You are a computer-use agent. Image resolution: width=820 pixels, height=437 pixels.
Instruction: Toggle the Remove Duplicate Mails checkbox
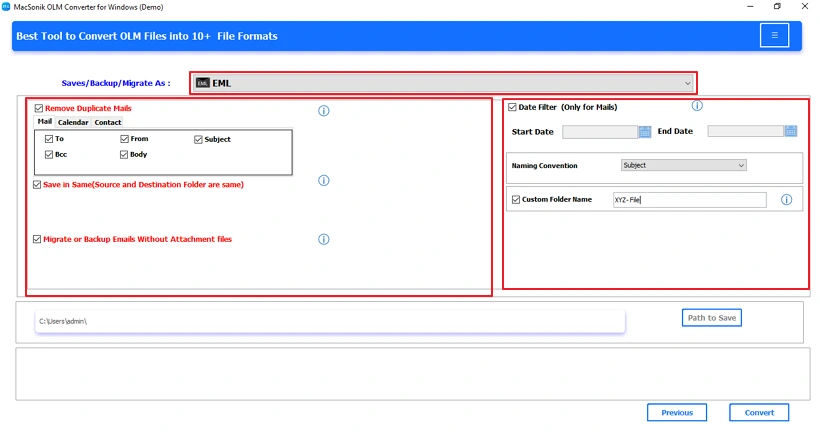pos(39,108)
